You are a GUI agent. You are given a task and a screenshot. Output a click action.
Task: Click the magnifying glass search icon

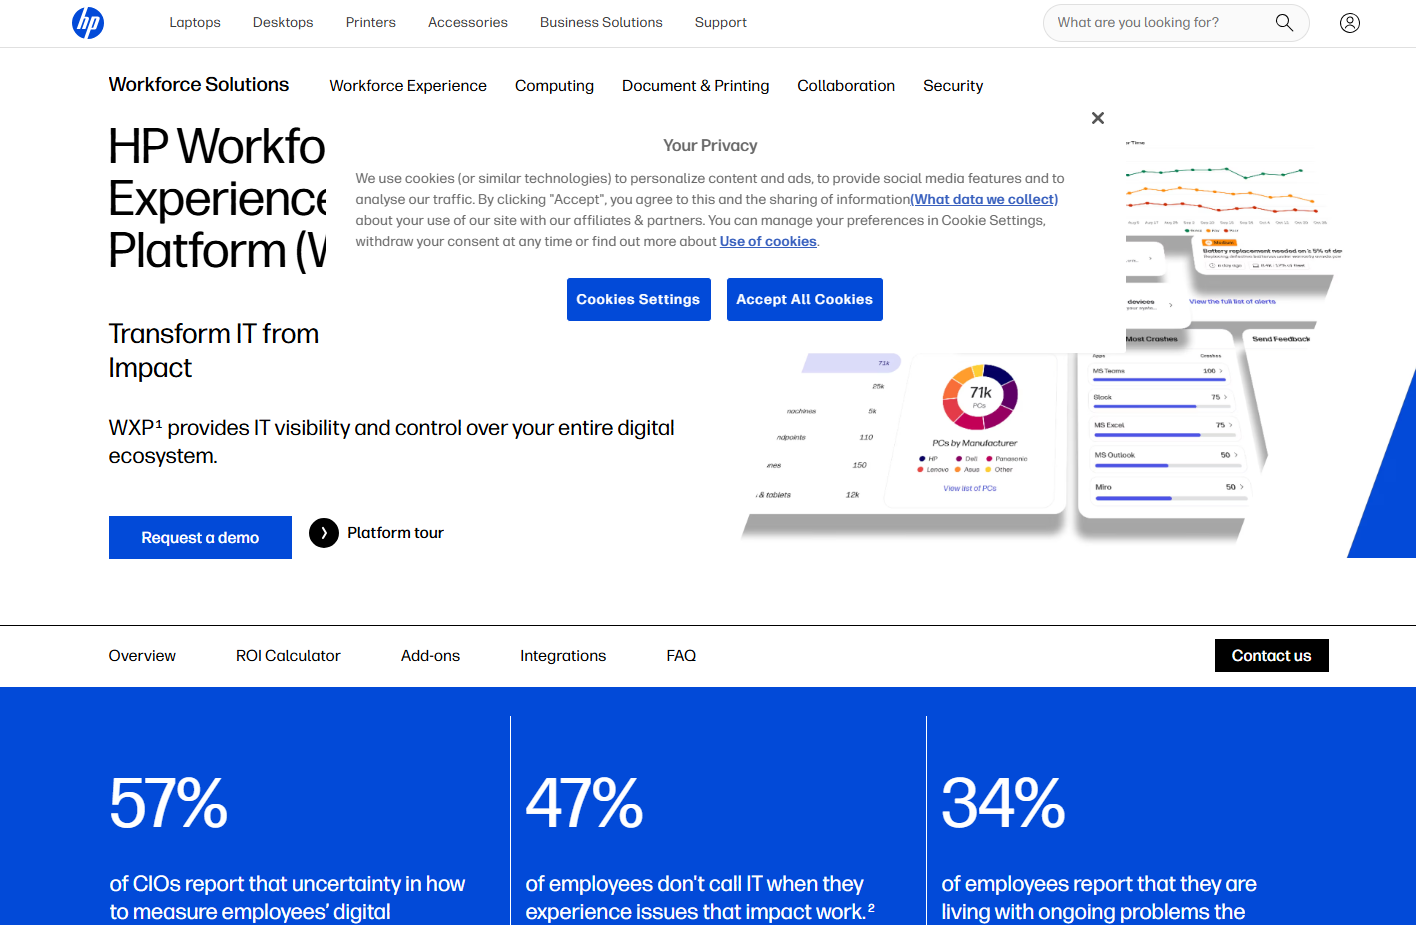tap(1284, 22)
